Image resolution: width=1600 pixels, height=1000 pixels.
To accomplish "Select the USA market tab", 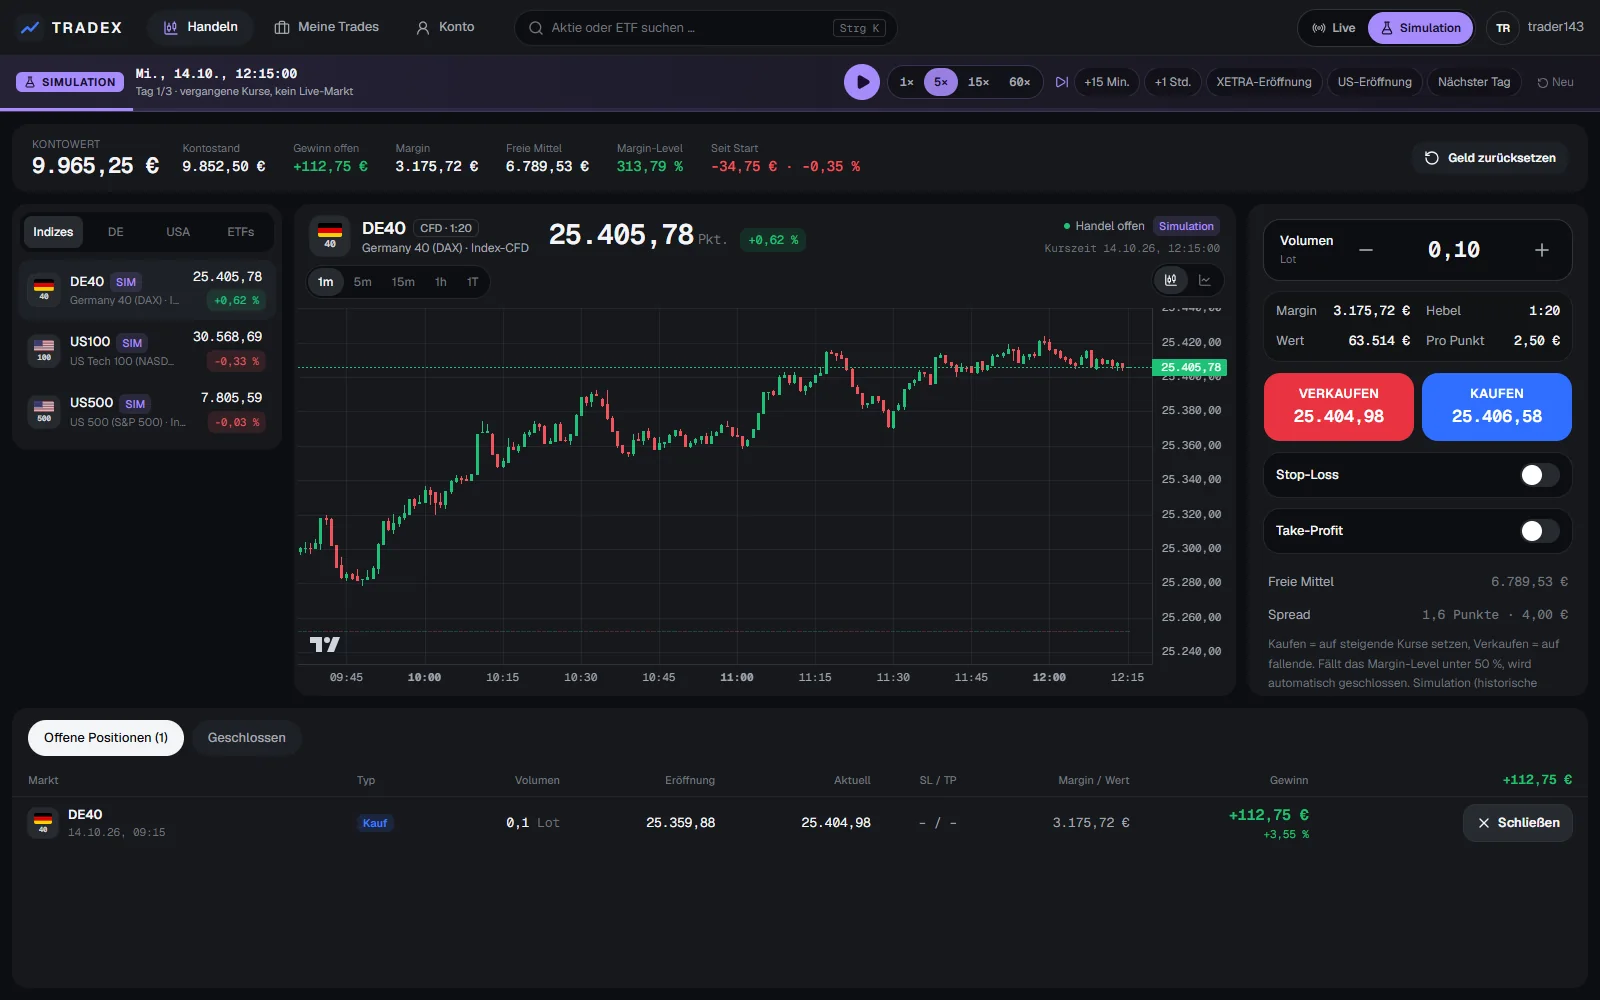I will [178, 232].
